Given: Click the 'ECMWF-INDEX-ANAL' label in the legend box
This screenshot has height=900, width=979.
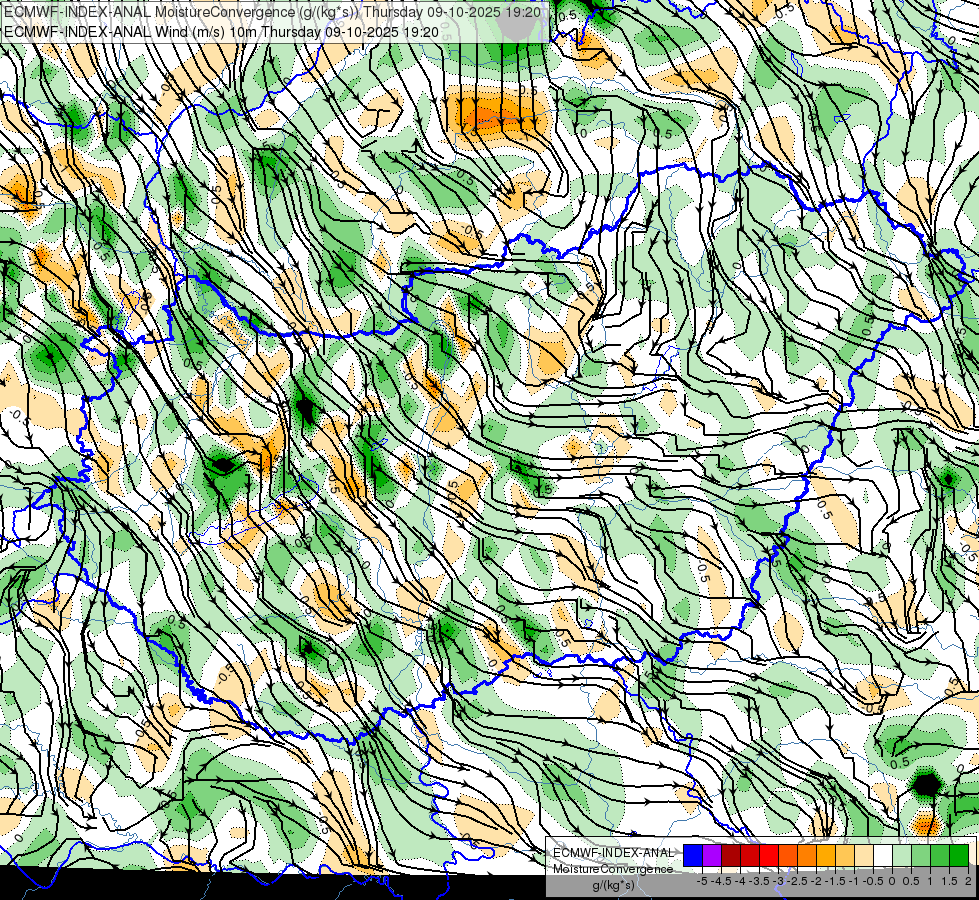Looking at the screenshot, I should pyautogui.click(x=613, y=853).
